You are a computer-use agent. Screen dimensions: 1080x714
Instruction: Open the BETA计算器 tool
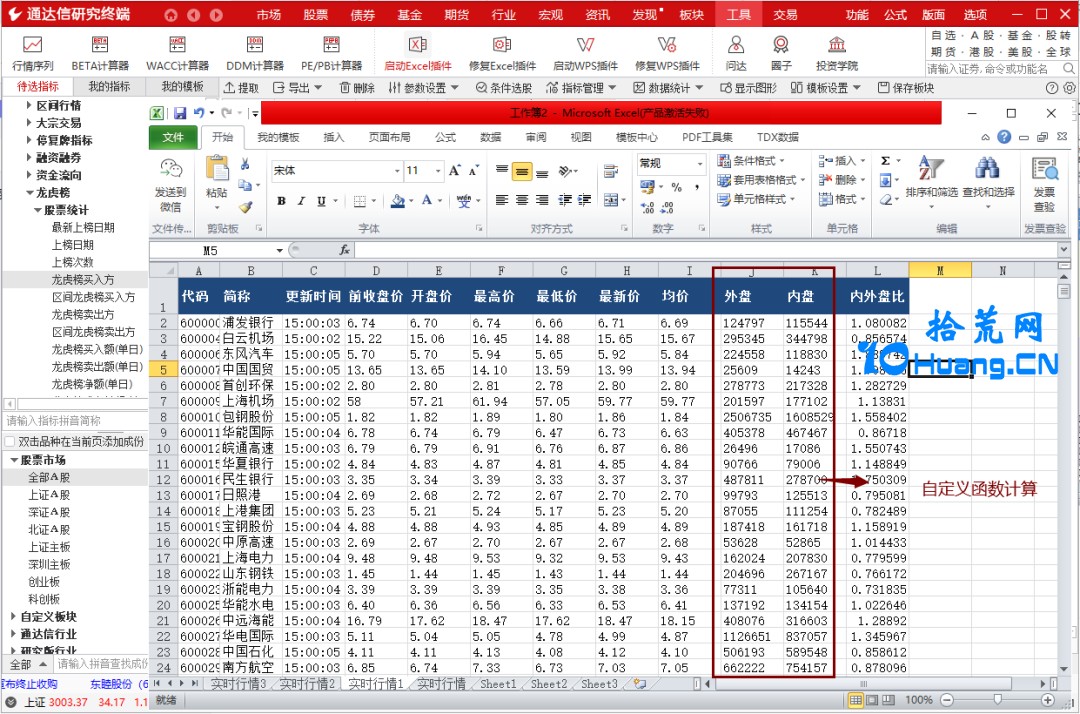tap(100, 53)
